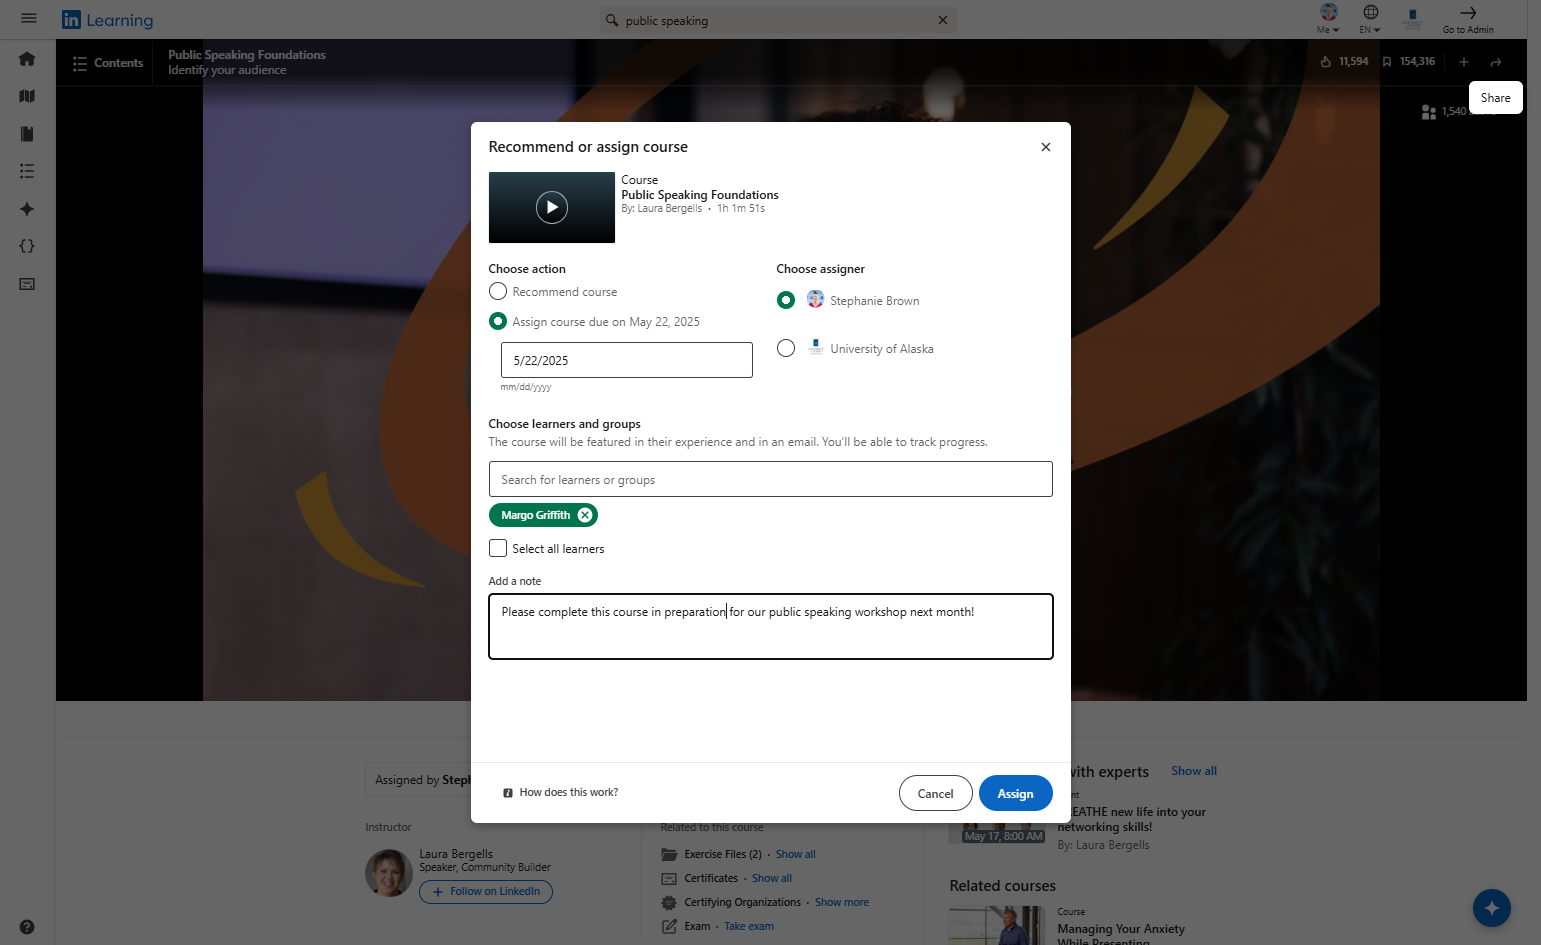Open the book icon in the left sidebar
The width and height of the screenshot is (1541, 945).
(27, 134)
